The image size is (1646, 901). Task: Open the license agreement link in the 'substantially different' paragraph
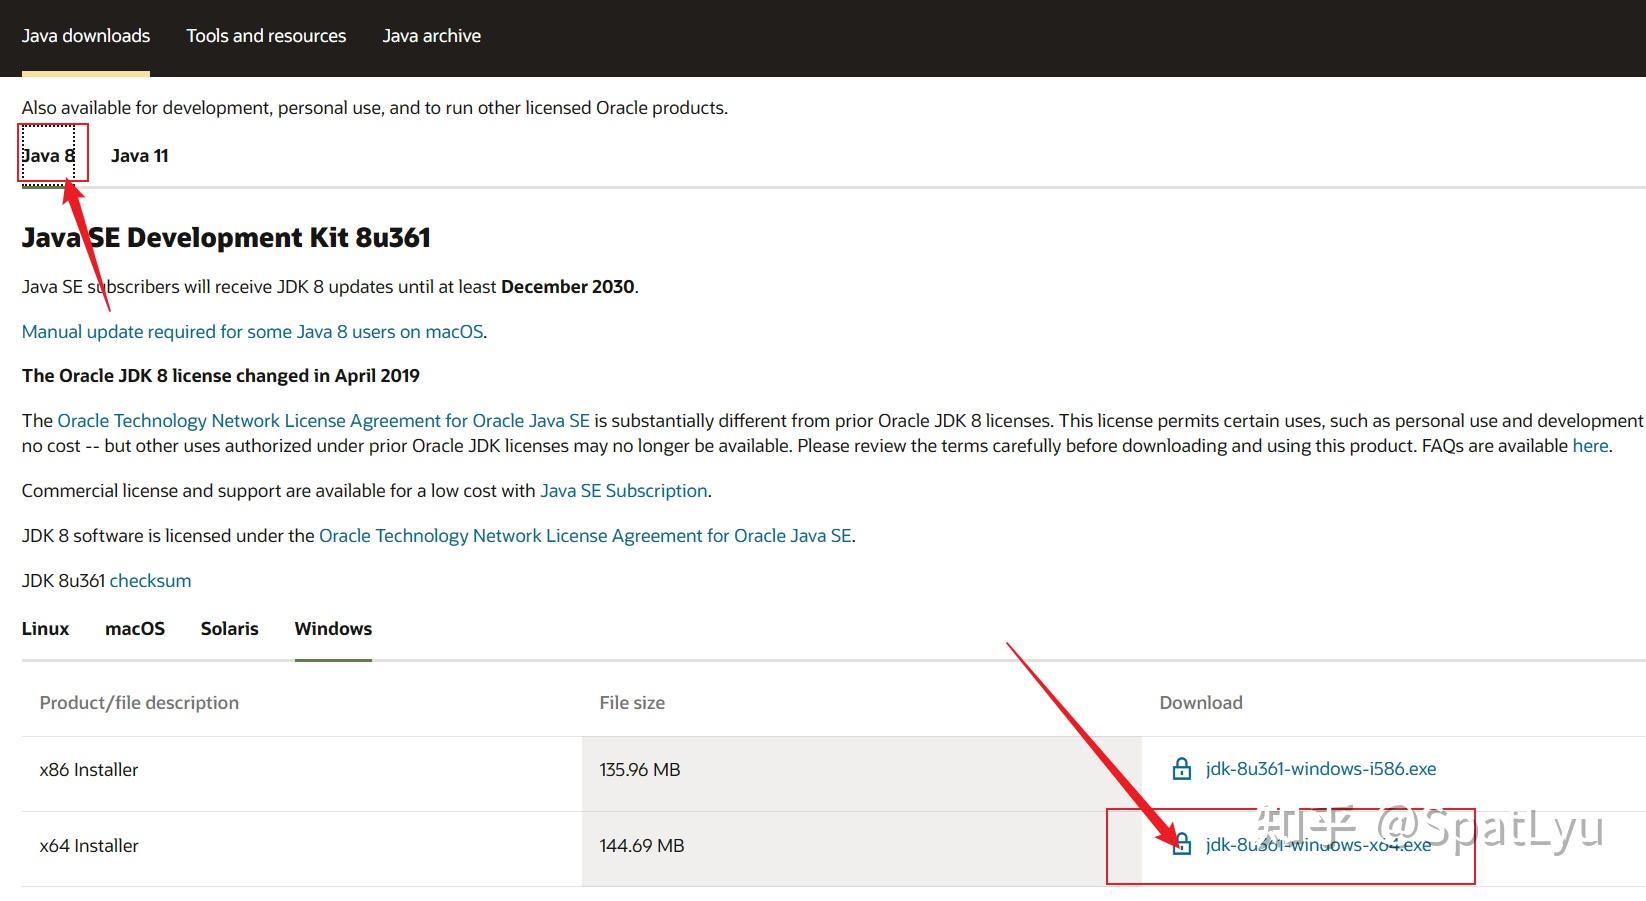(x=323, y=421)
